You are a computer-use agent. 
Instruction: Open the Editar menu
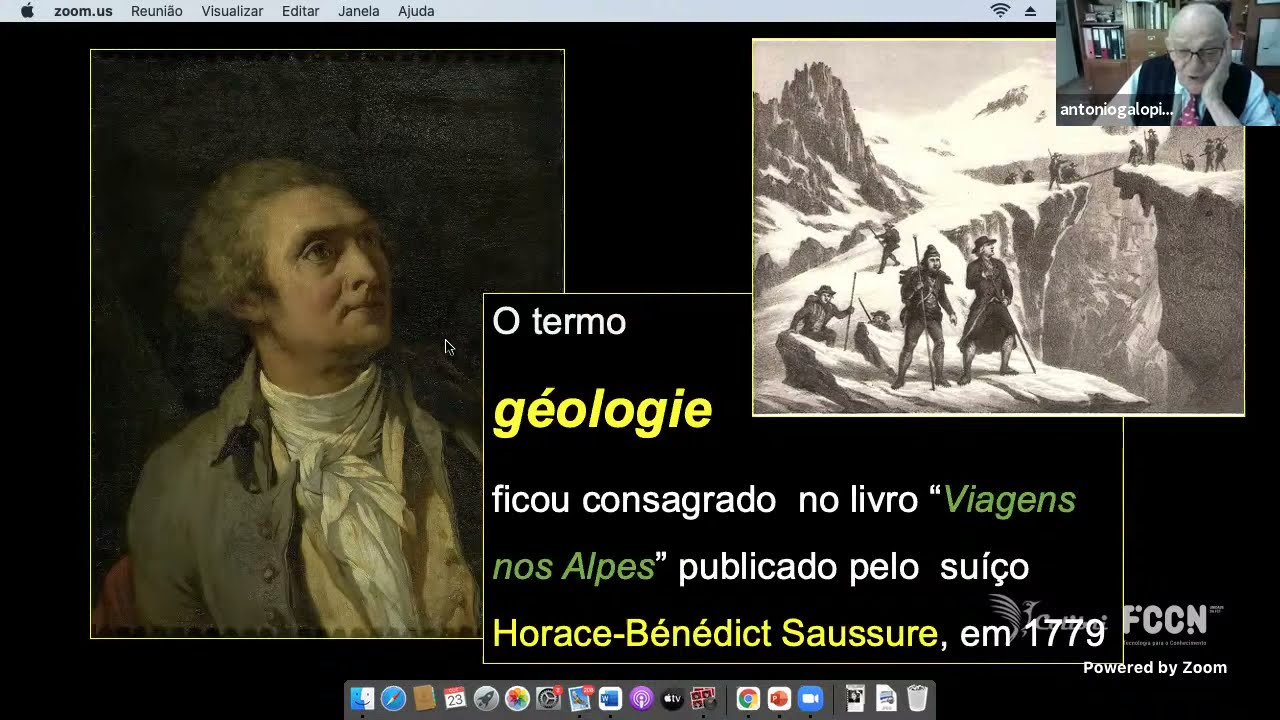click(300, 11)
